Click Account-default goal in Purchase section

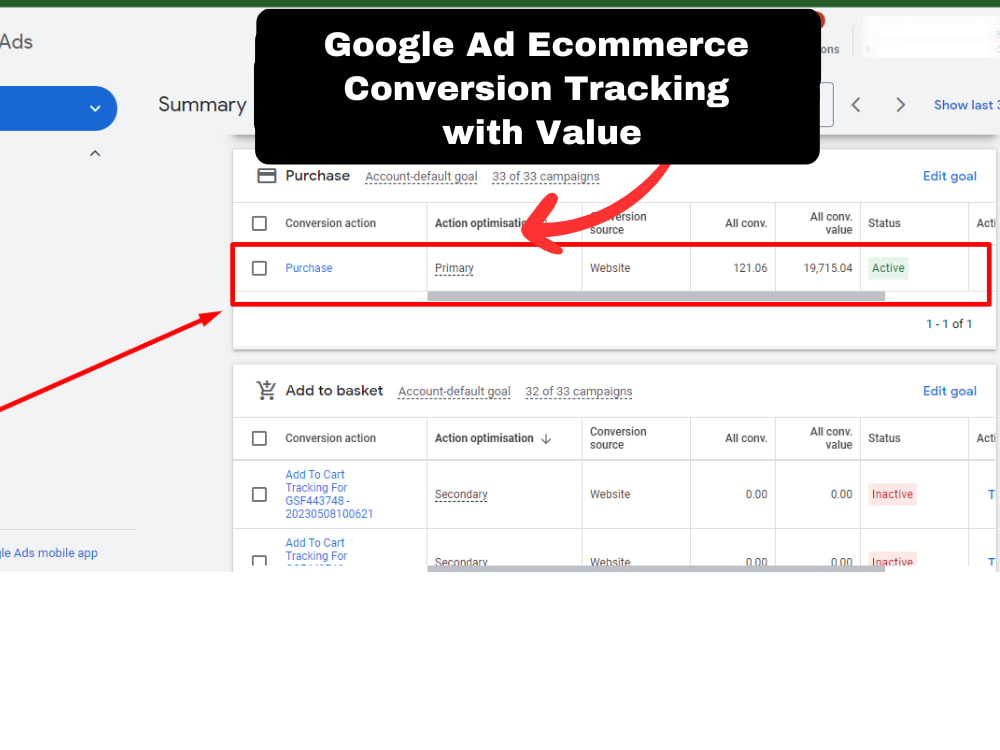(421, 177)
